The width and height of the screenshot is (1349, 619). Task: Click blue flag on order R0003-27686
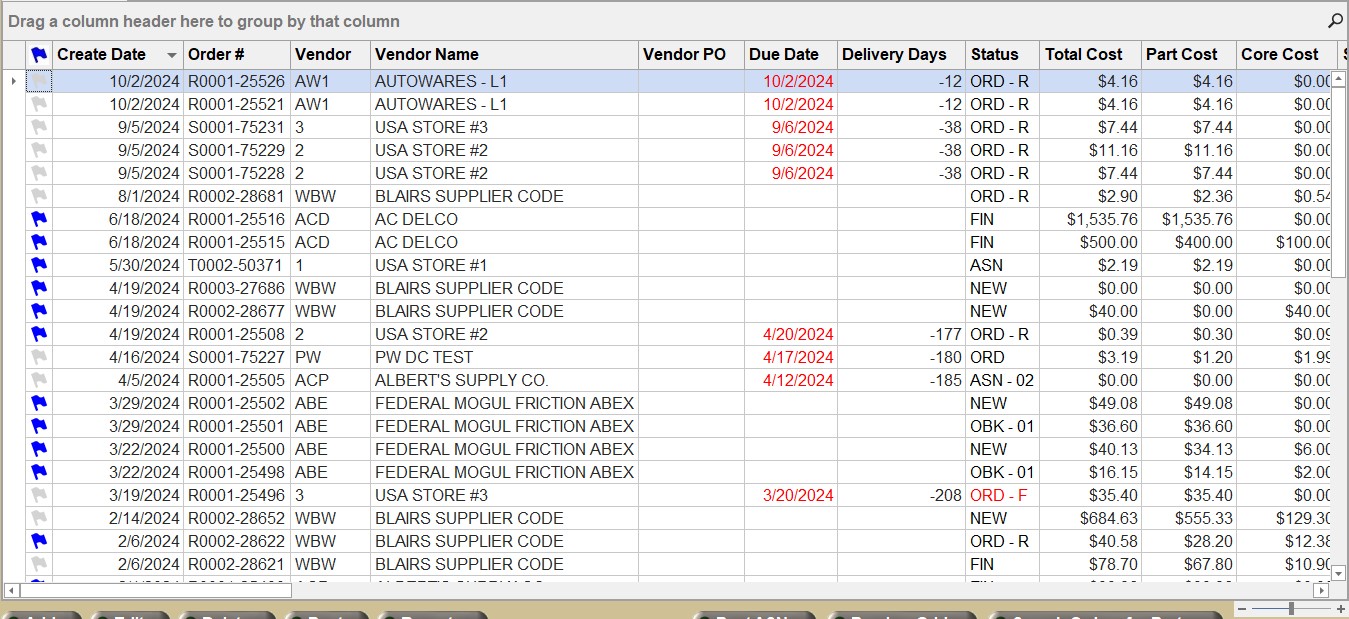[x=39, y=288]
